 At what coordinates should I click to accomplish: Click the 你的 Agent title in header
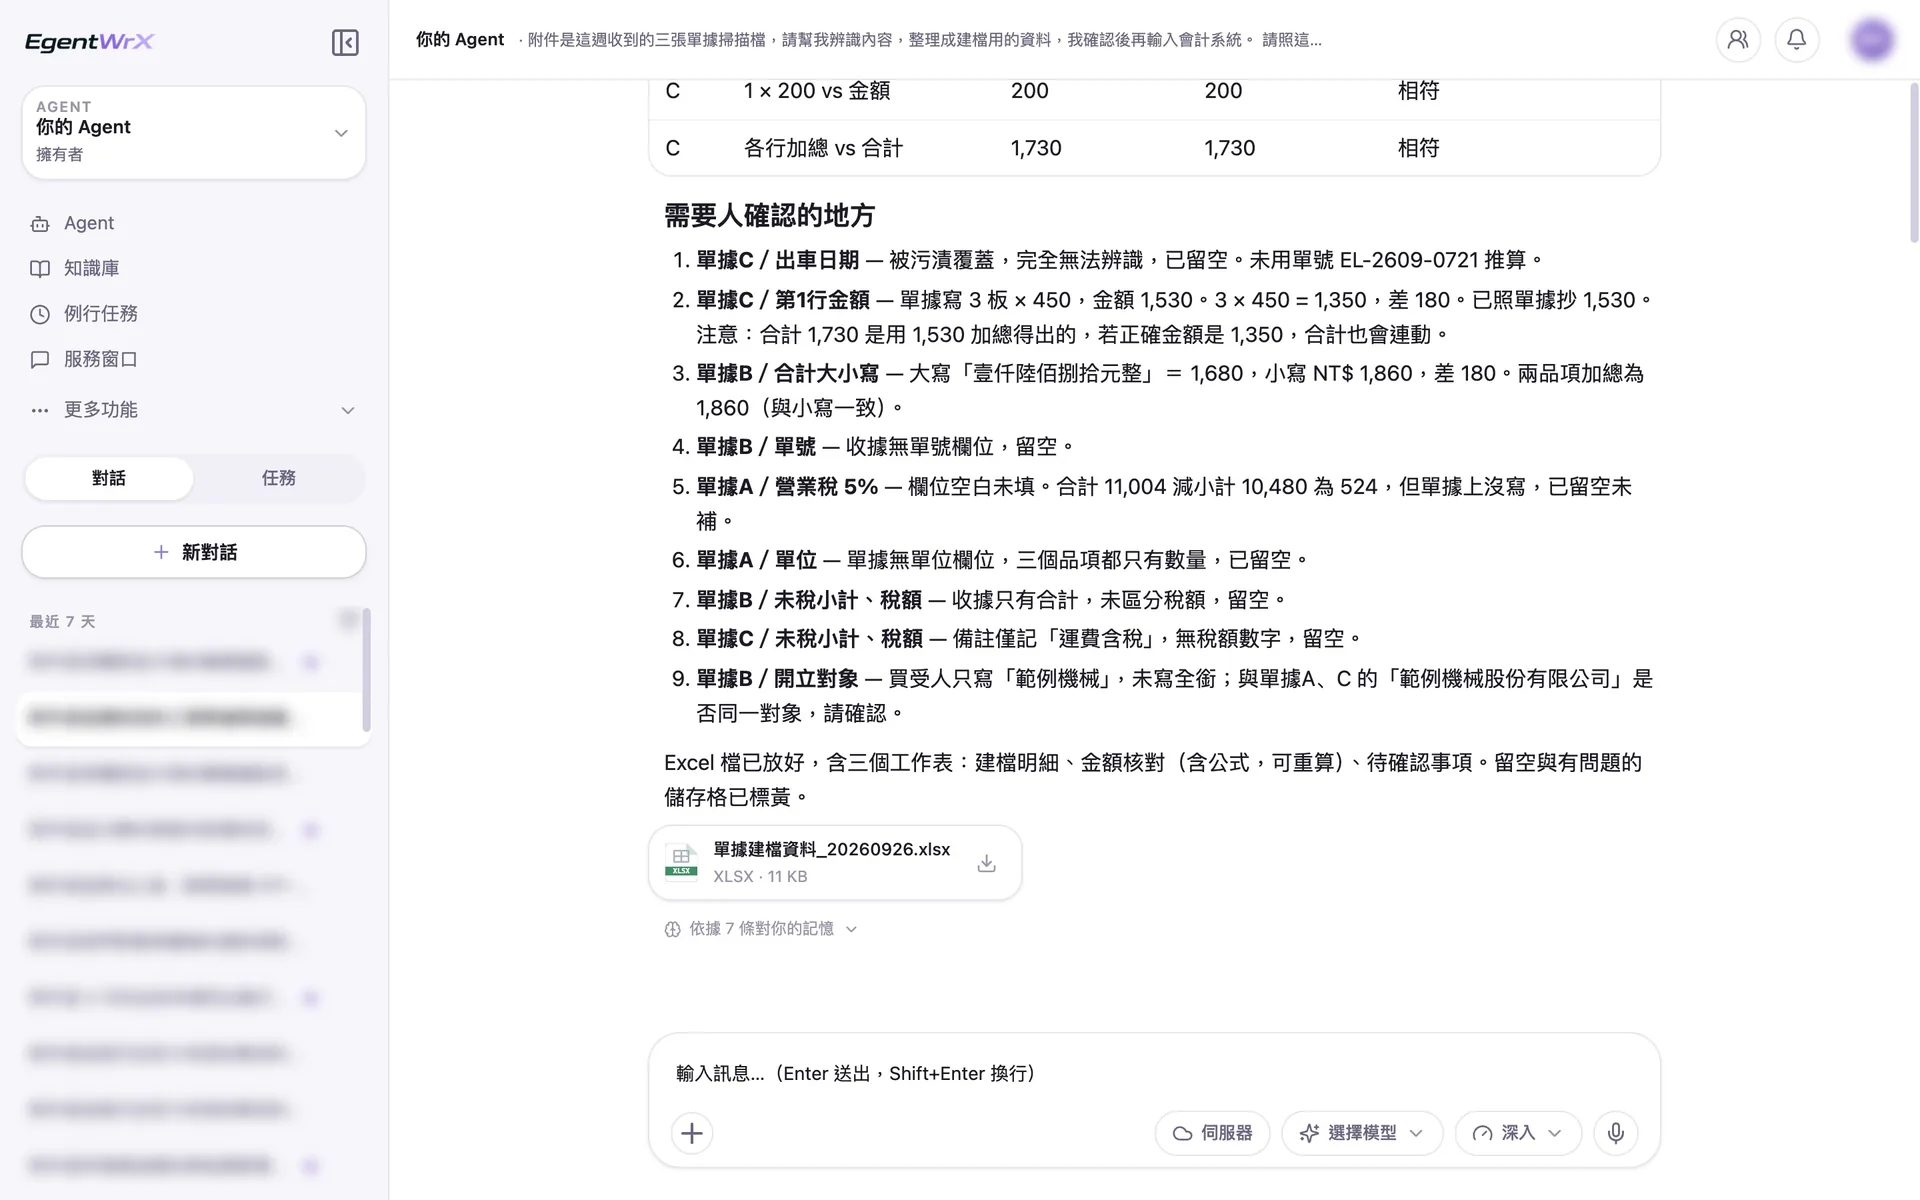coord(460,40)
